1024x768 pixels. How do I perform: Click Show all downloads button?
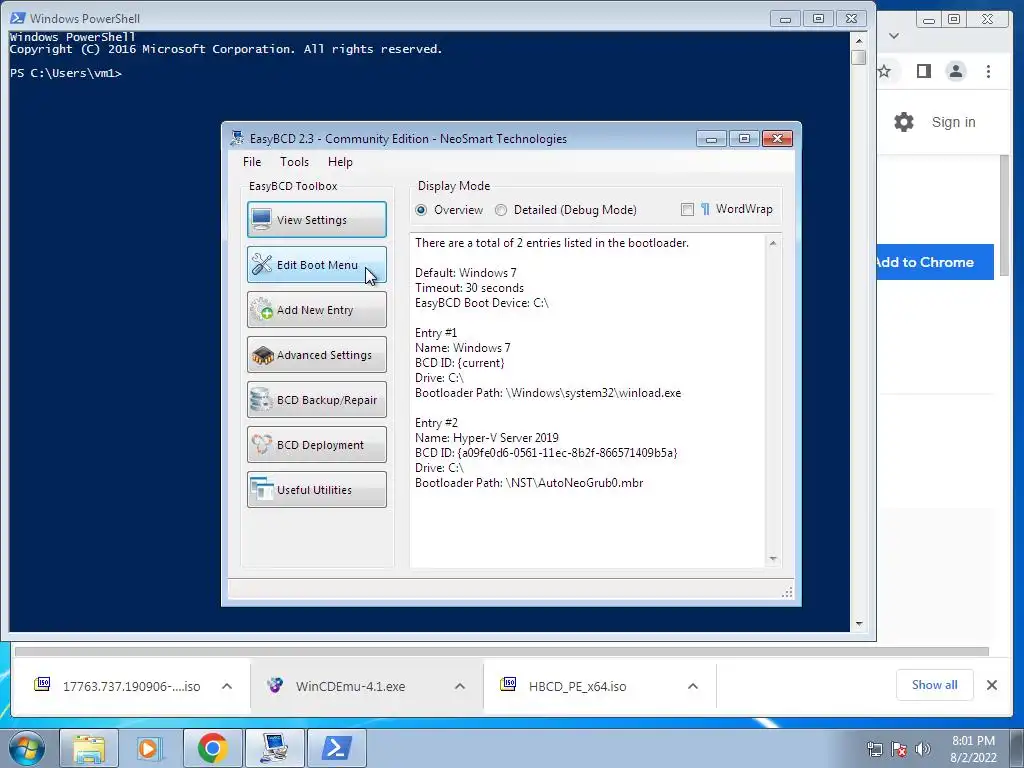coord(935,685)
